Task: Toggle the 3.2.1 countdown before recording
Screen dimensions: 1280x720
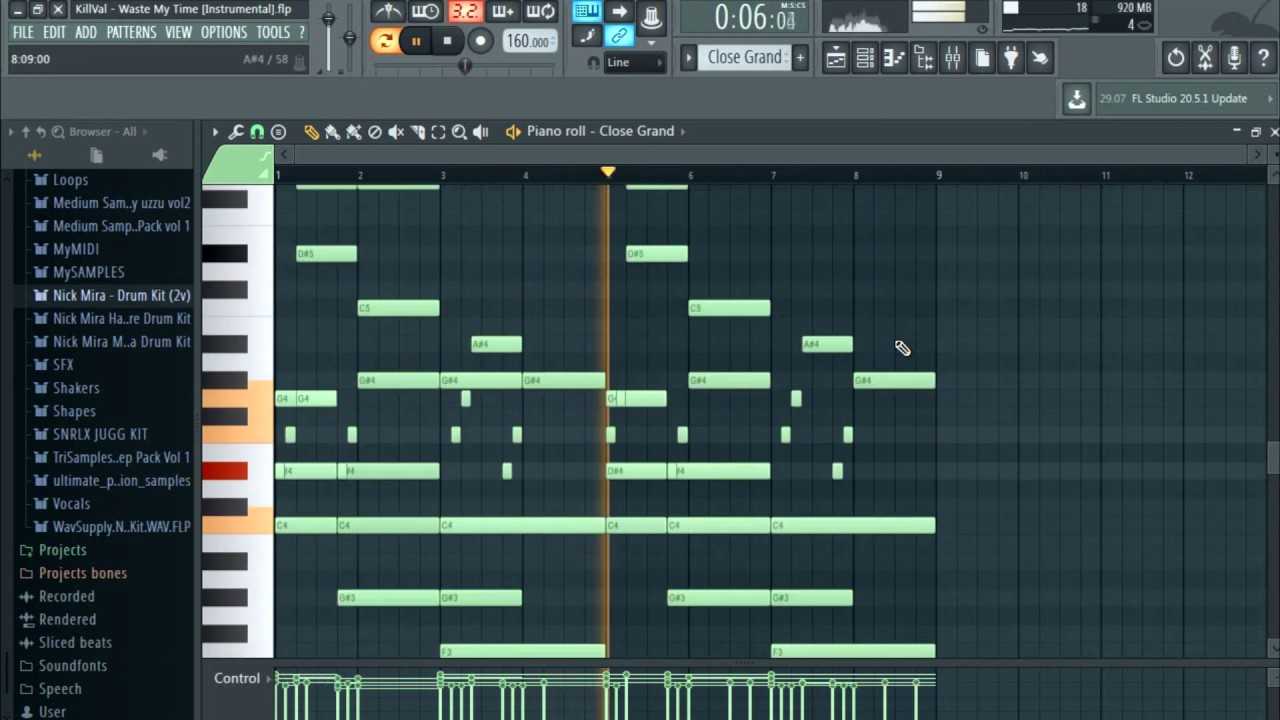Action: [465, 12]
